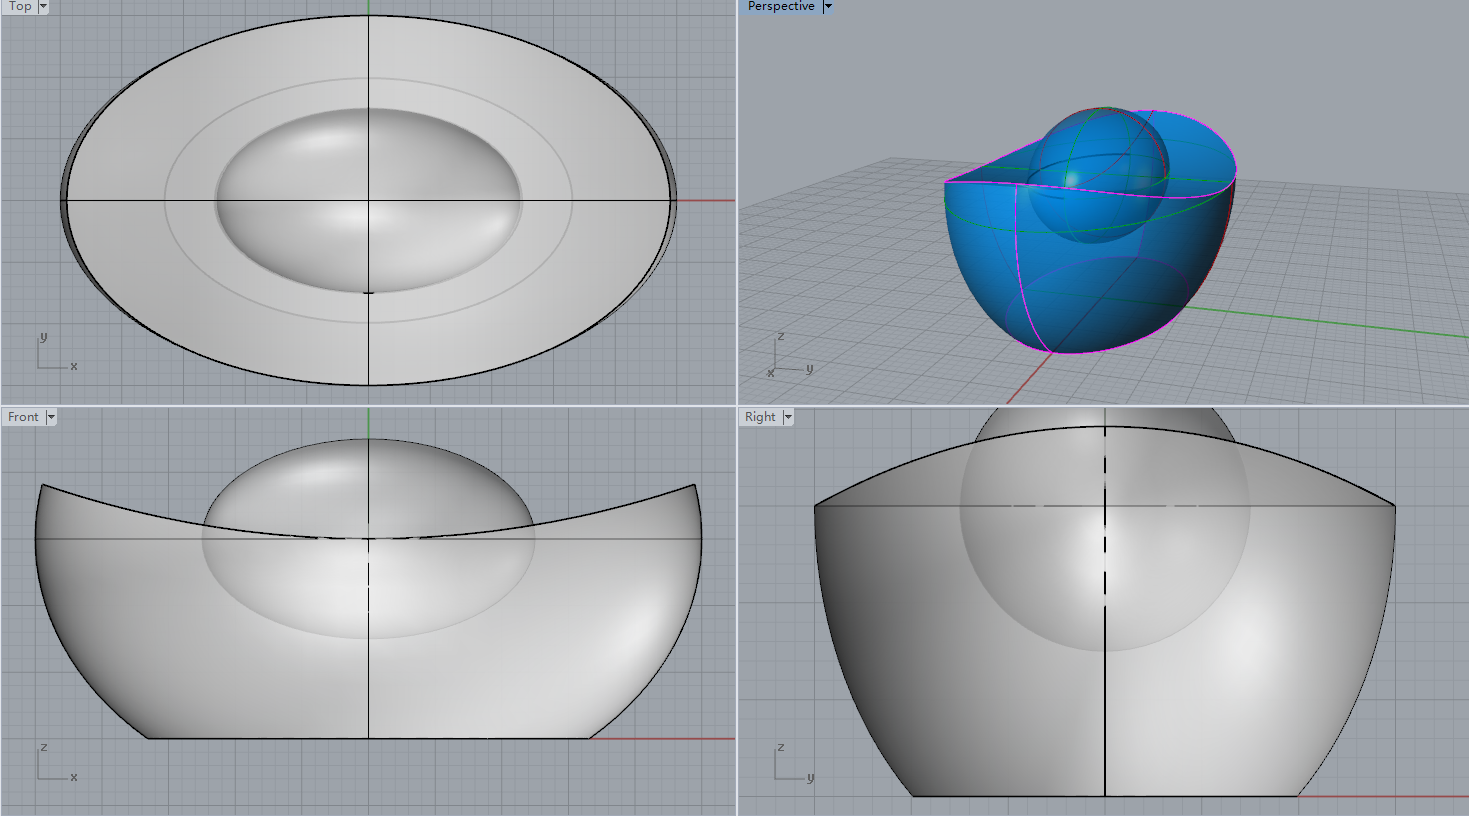
Task: Expand the Right viewport dropdown arrow
Action: (x=788, y=417)
